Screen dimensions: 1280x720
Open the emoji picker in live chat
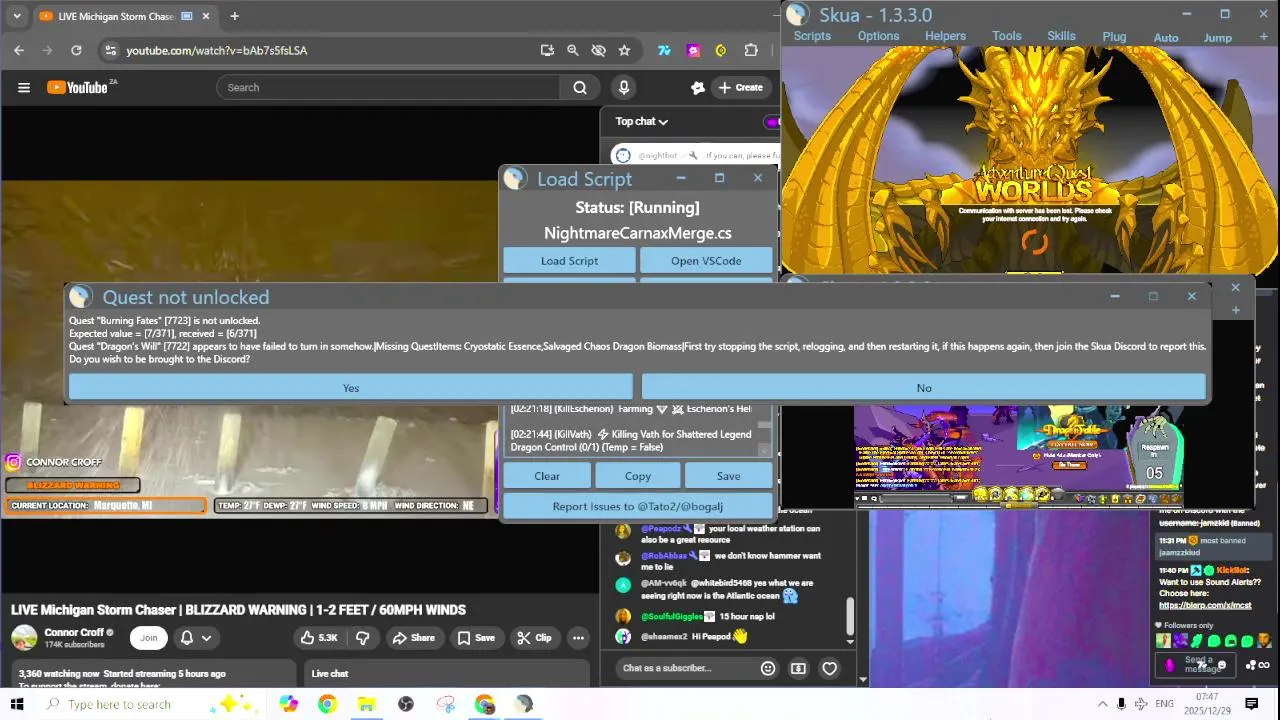click(768, 668)
